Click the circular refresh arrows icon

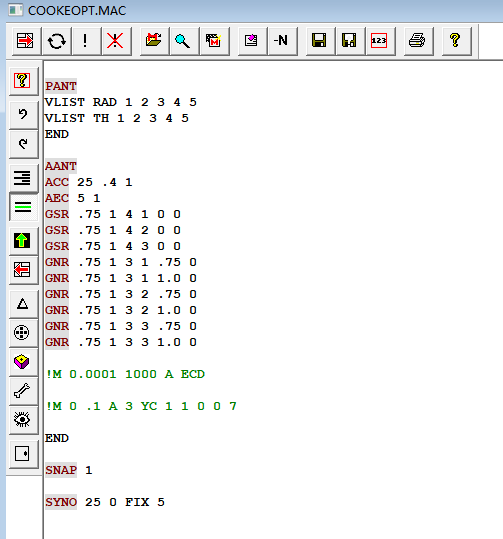pos(56,41)
